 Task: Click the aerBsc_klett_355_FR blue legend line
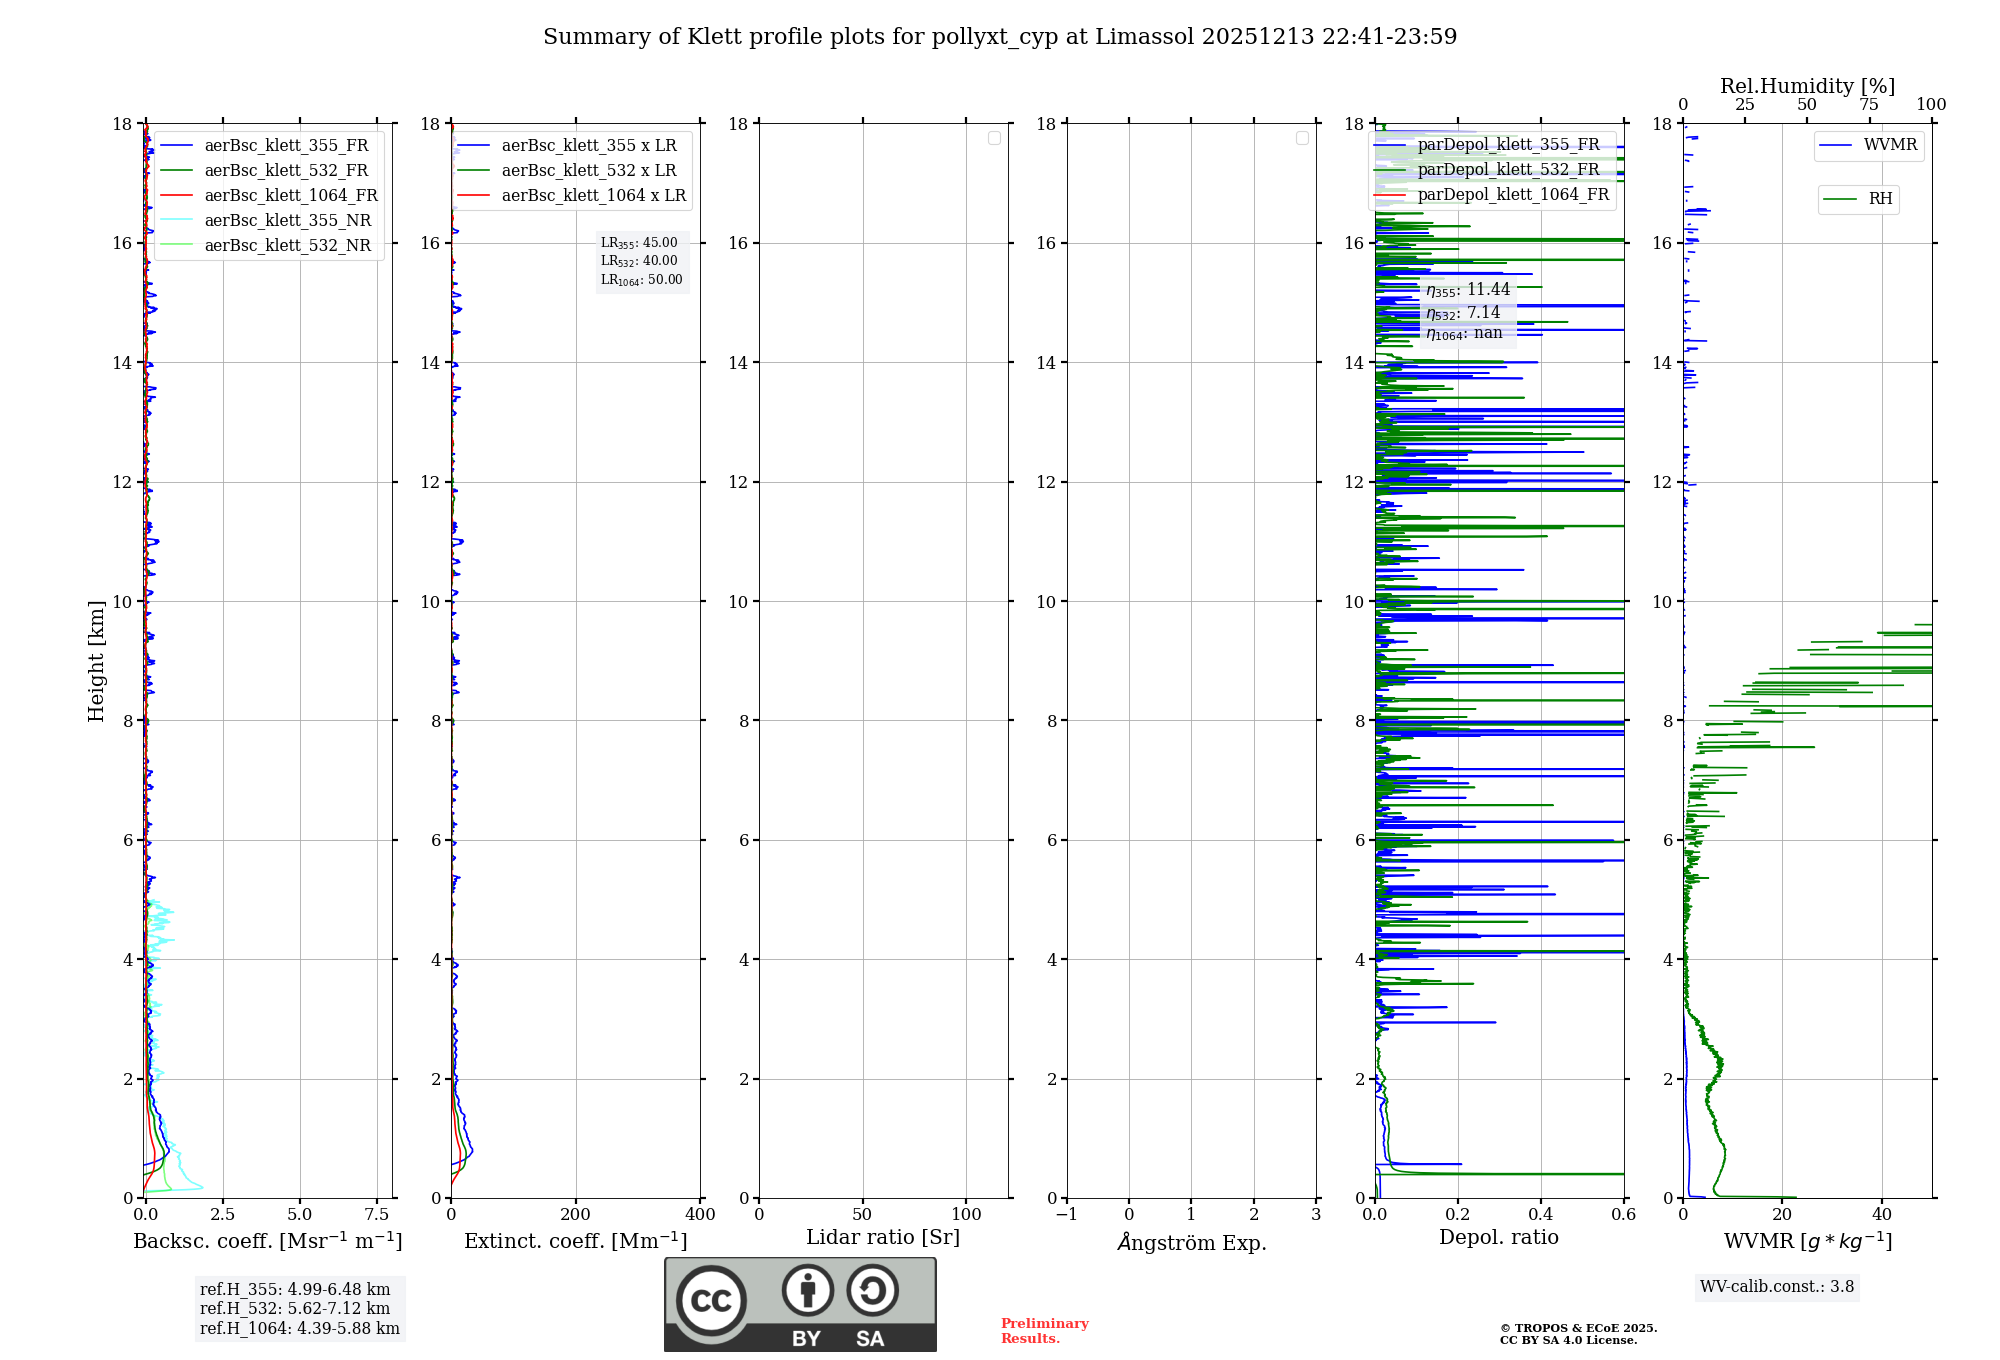pos(176,146)
